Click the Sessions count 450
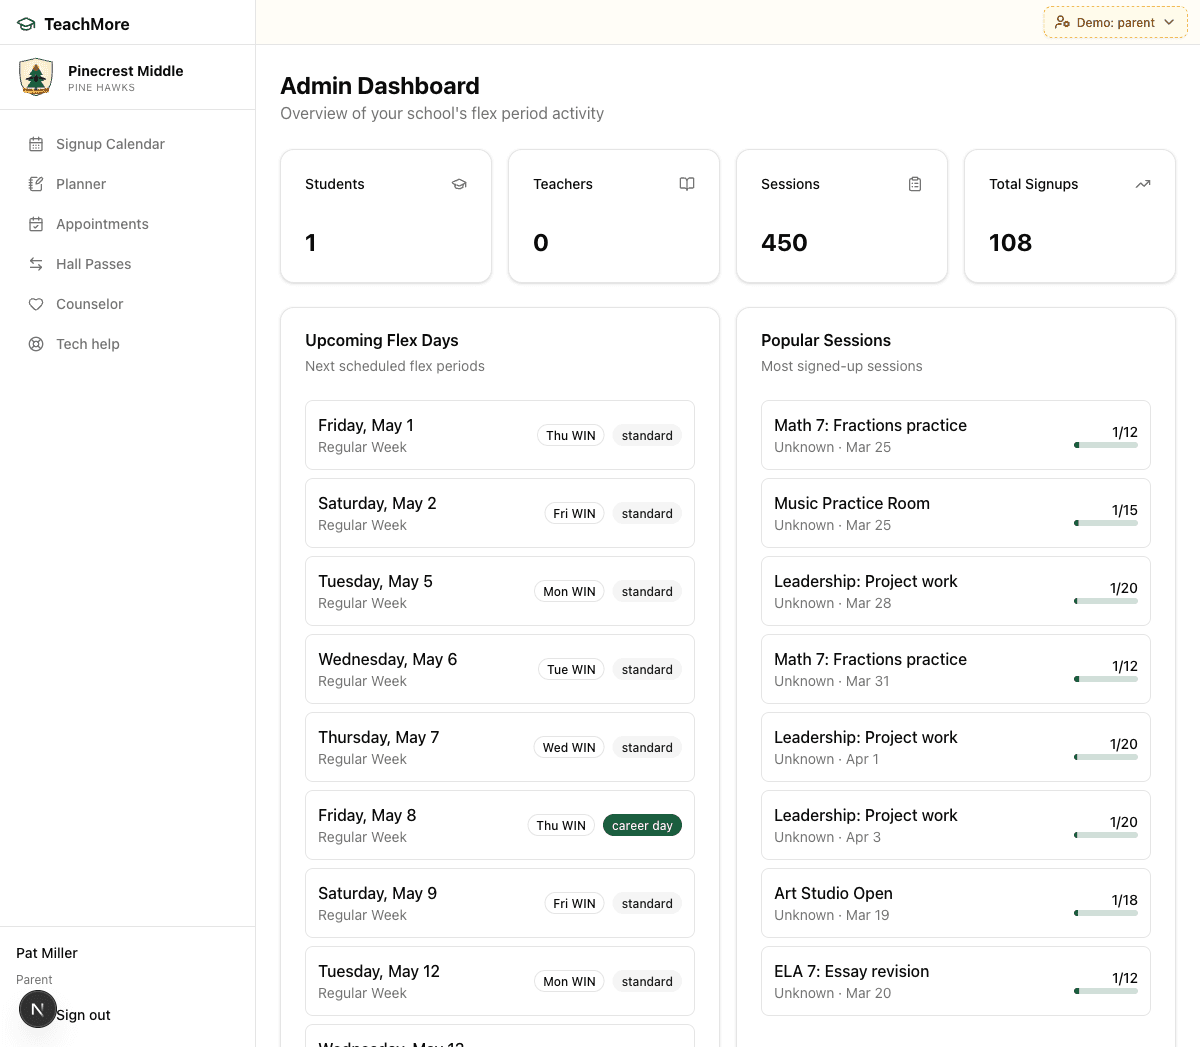The image size is (1200, 1047). [x=784, y=243]
